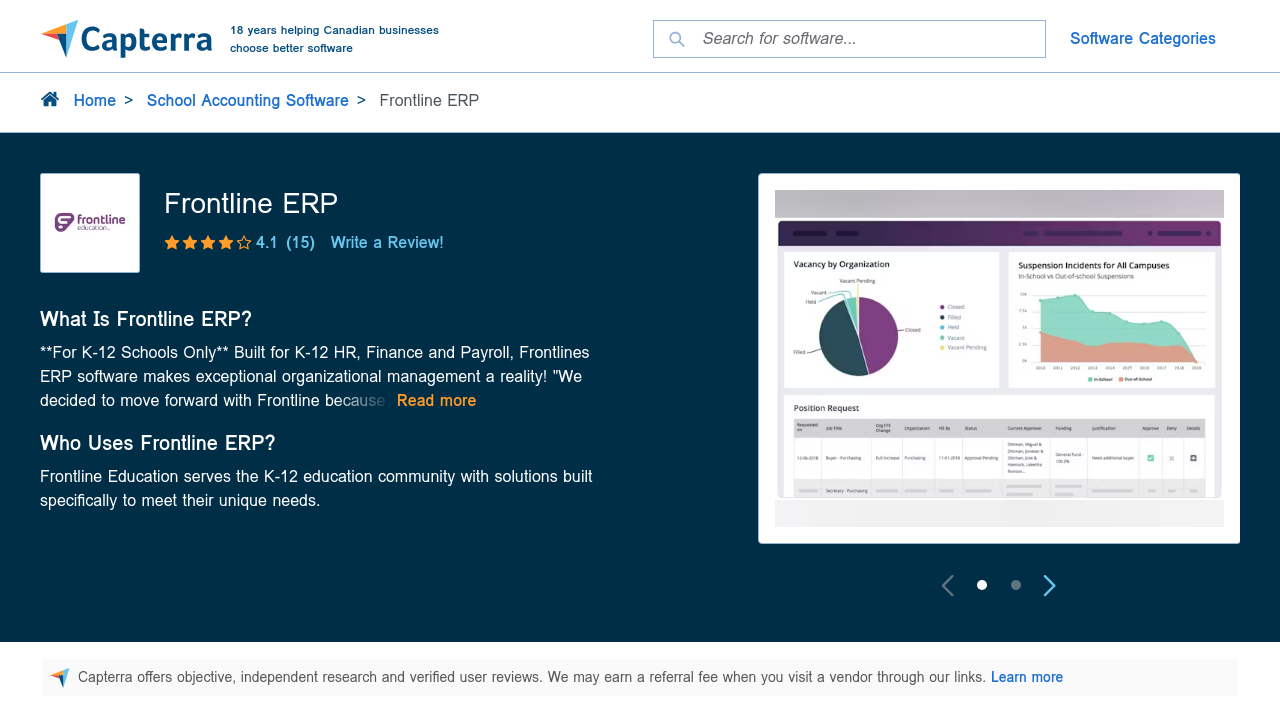Select the second carousel dot
1280x720 pixels.
click(1016, 585)
